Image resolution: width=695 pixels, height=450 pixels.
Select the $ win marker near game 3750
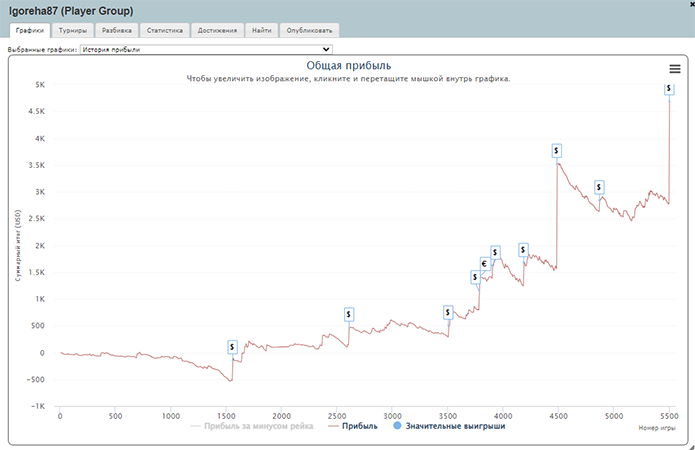(475, 278)
